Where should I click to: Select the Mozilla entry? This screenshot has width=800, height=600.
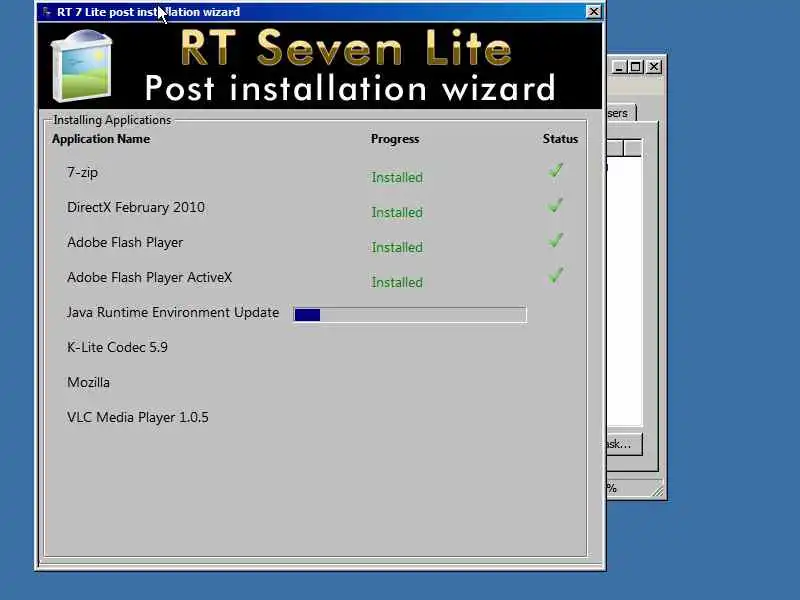coord(88,382)
